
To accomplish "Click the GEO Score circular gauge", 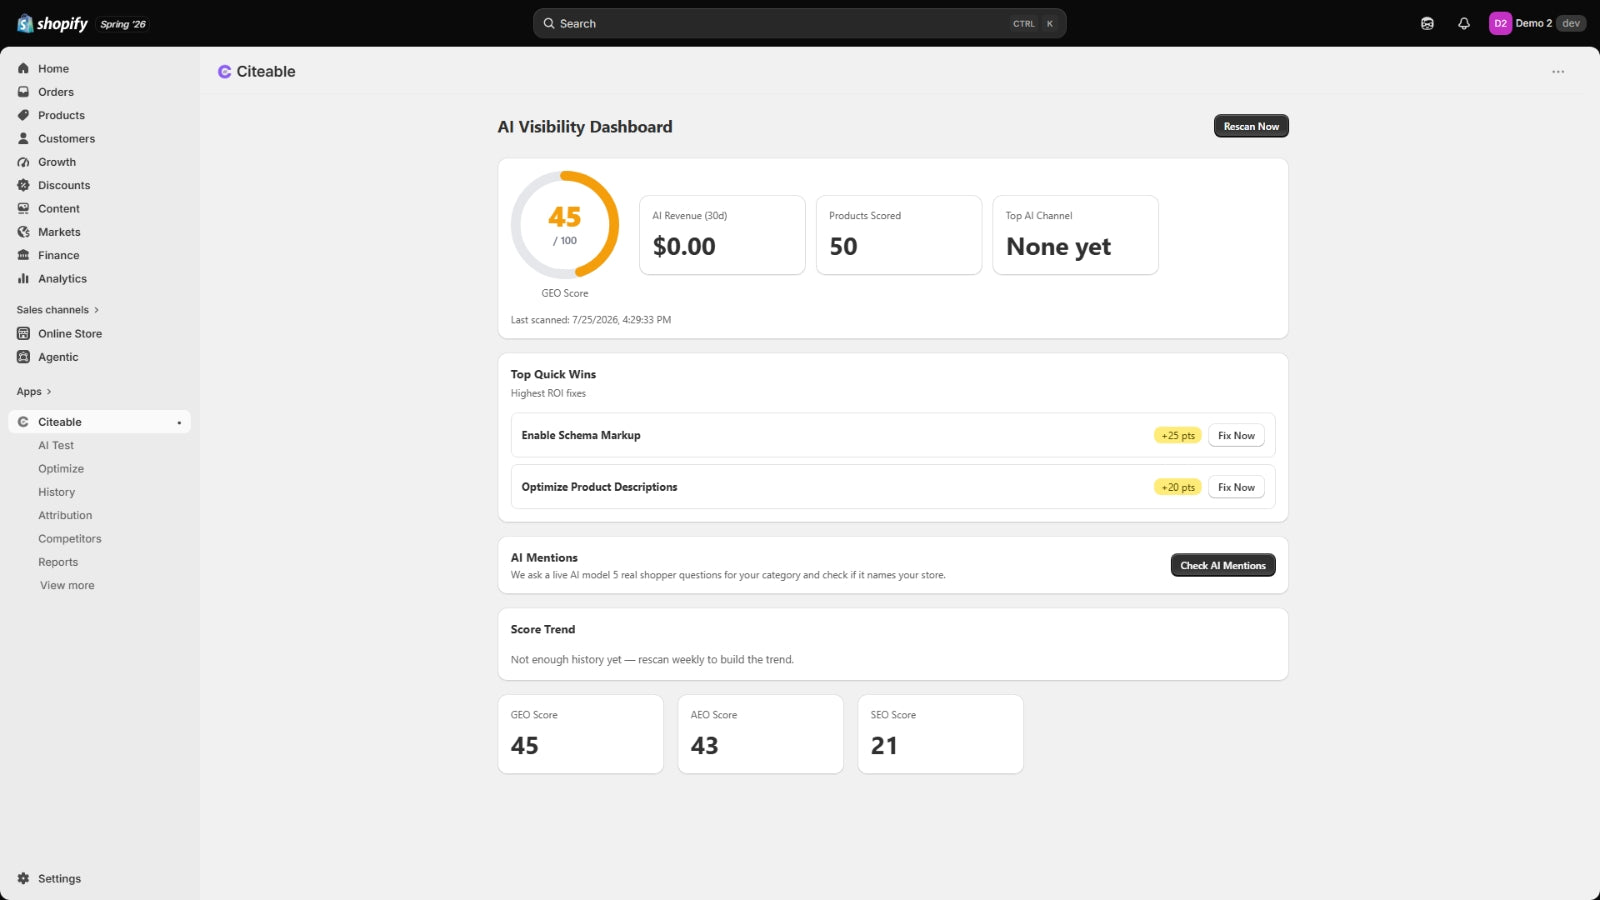I will click(565, 225).
